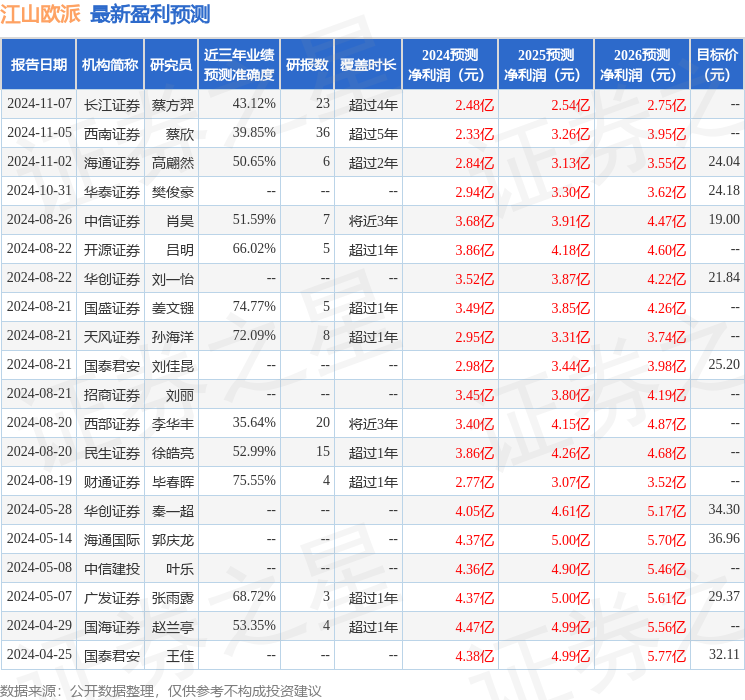Click the 近三年业绩预测准确度 column header
Screen dimensions: 745x700
click(239, 65)
